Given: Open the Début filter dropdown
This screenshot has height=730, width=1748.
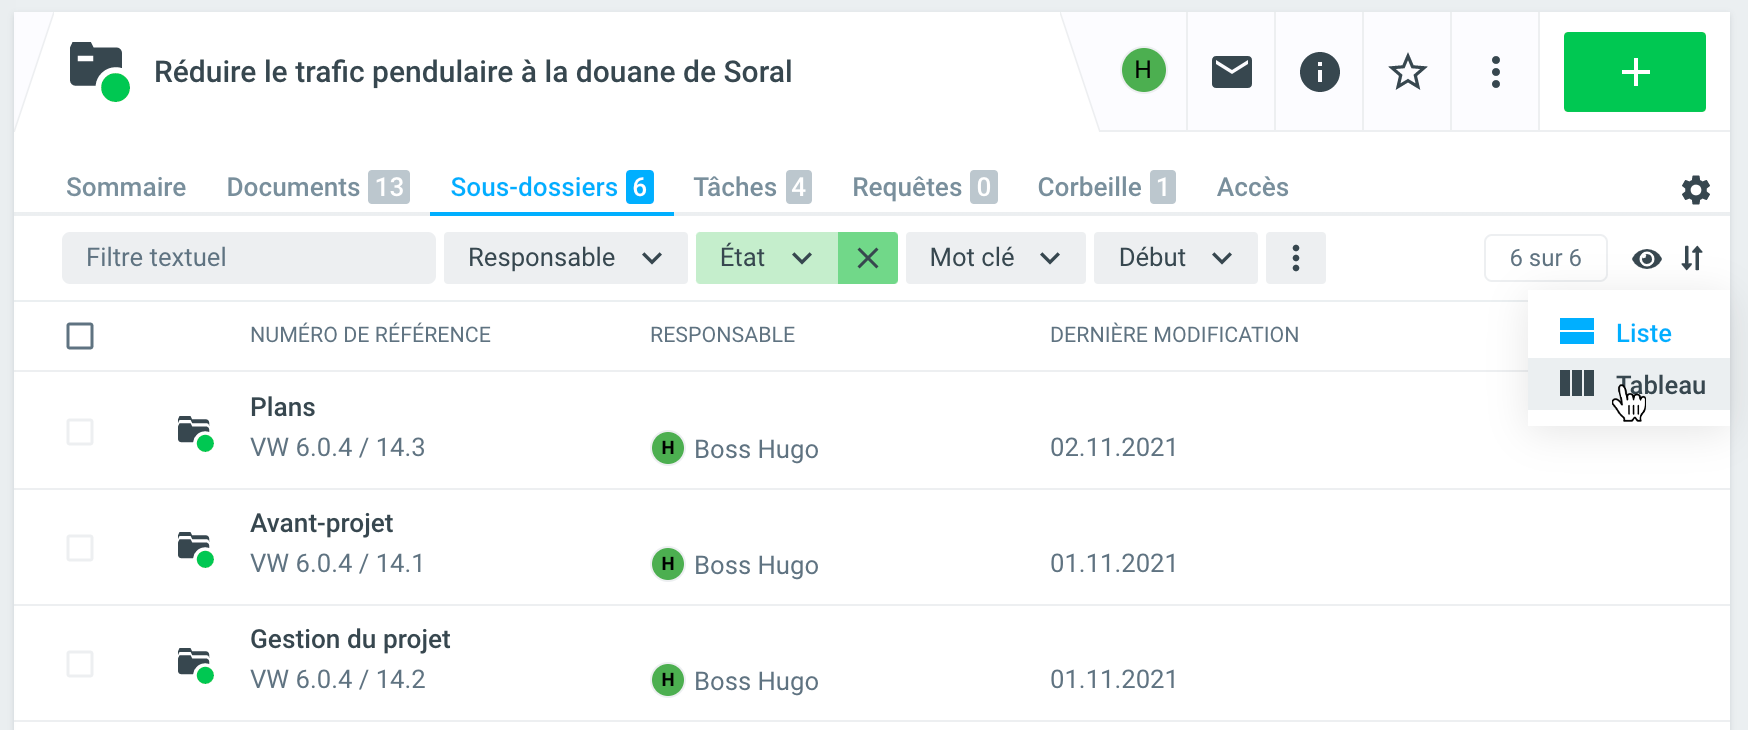Looking at the screenshot, I should point(1174,258).
